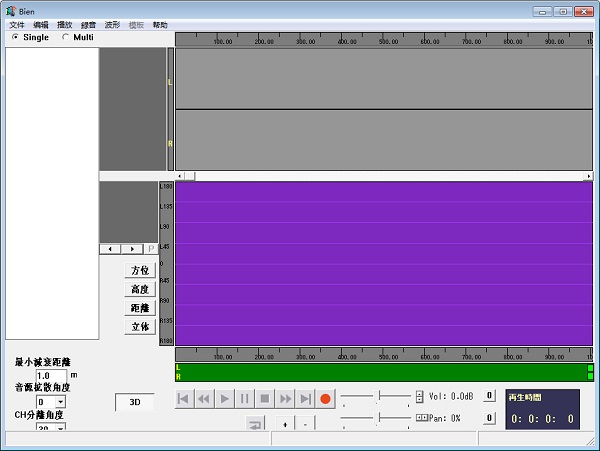Screen dimensions: 600x451
Task: Open the 帮助 menu
Action: click(160, 25)
